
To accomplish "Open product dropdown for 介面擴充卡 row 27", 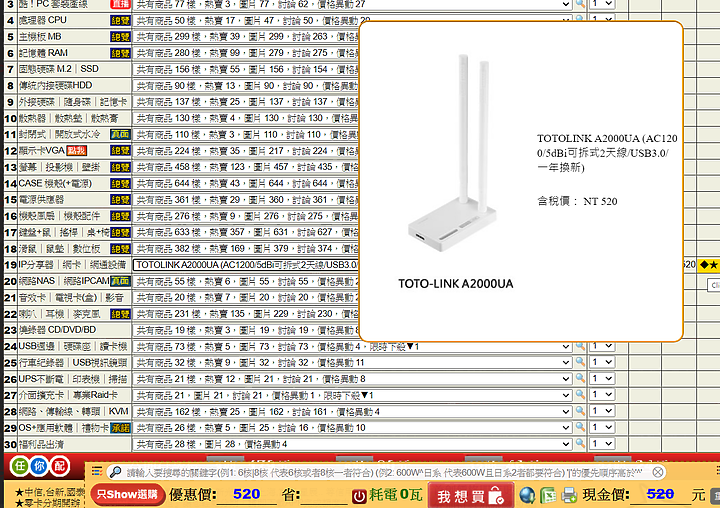I will [352, 395].
